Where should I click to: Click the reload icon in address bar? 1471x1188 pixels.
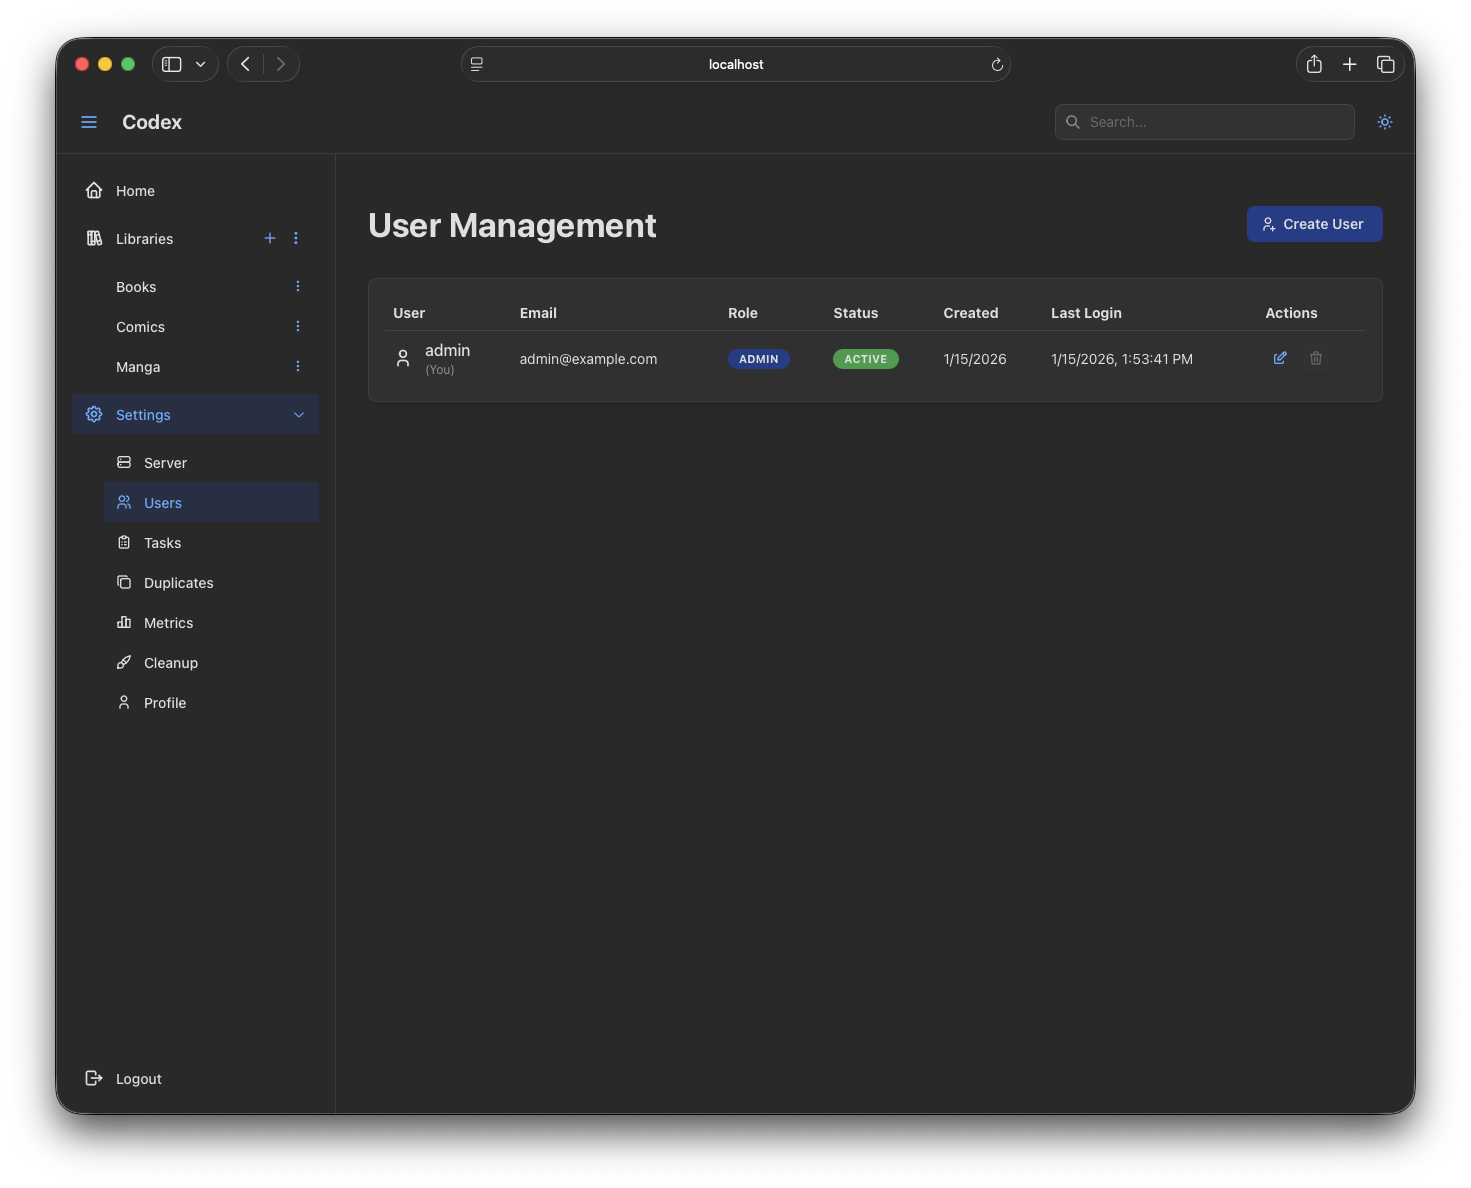coord(997,64)
